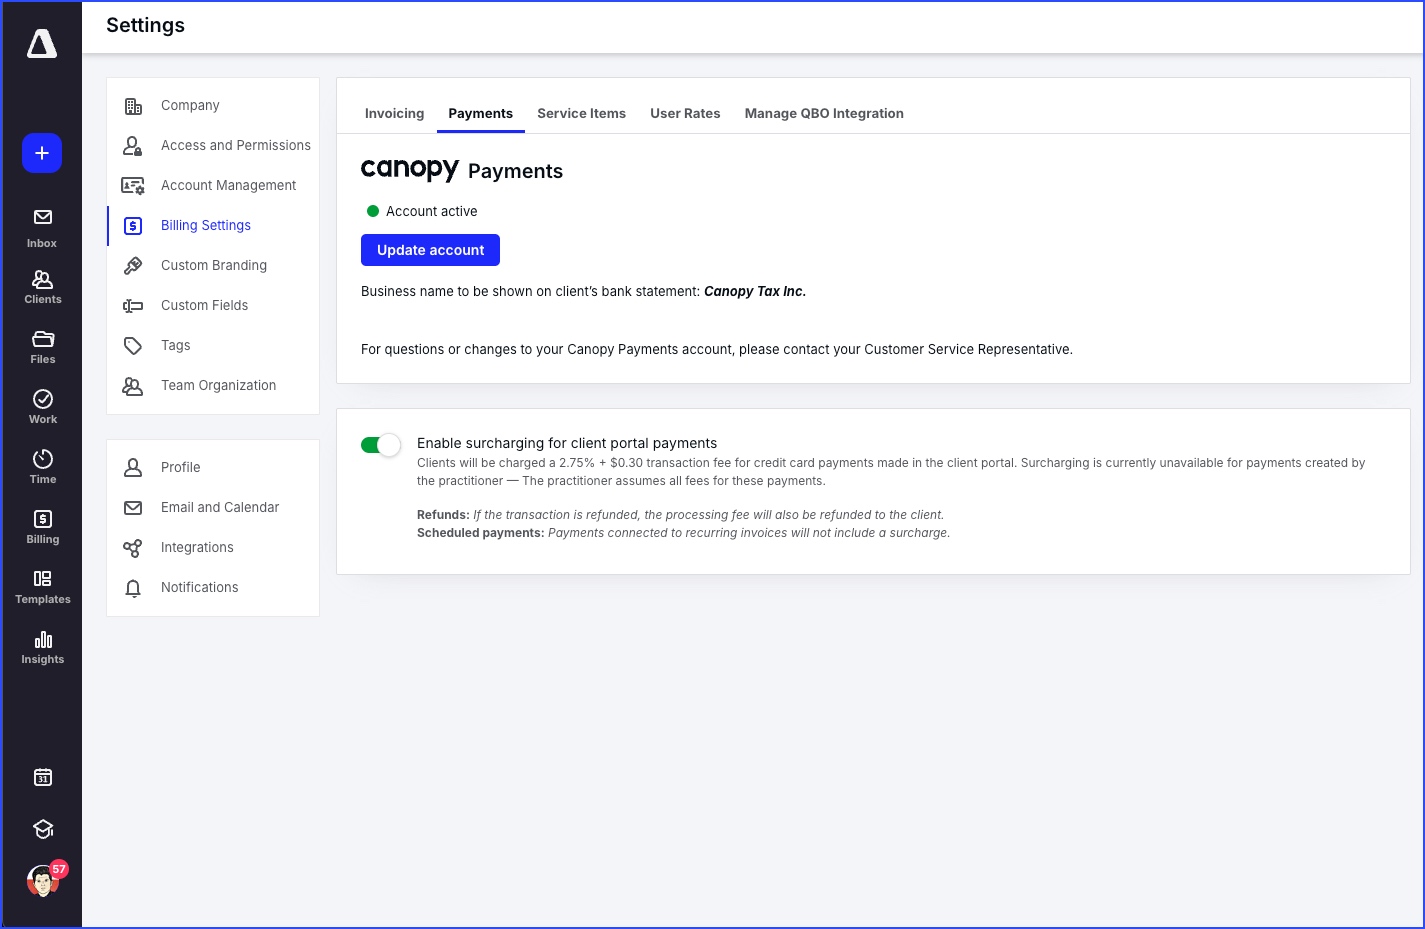This screenshot has width=1425, height=929.
Task: Open Custom Branding settings
Action: [213, 266]
